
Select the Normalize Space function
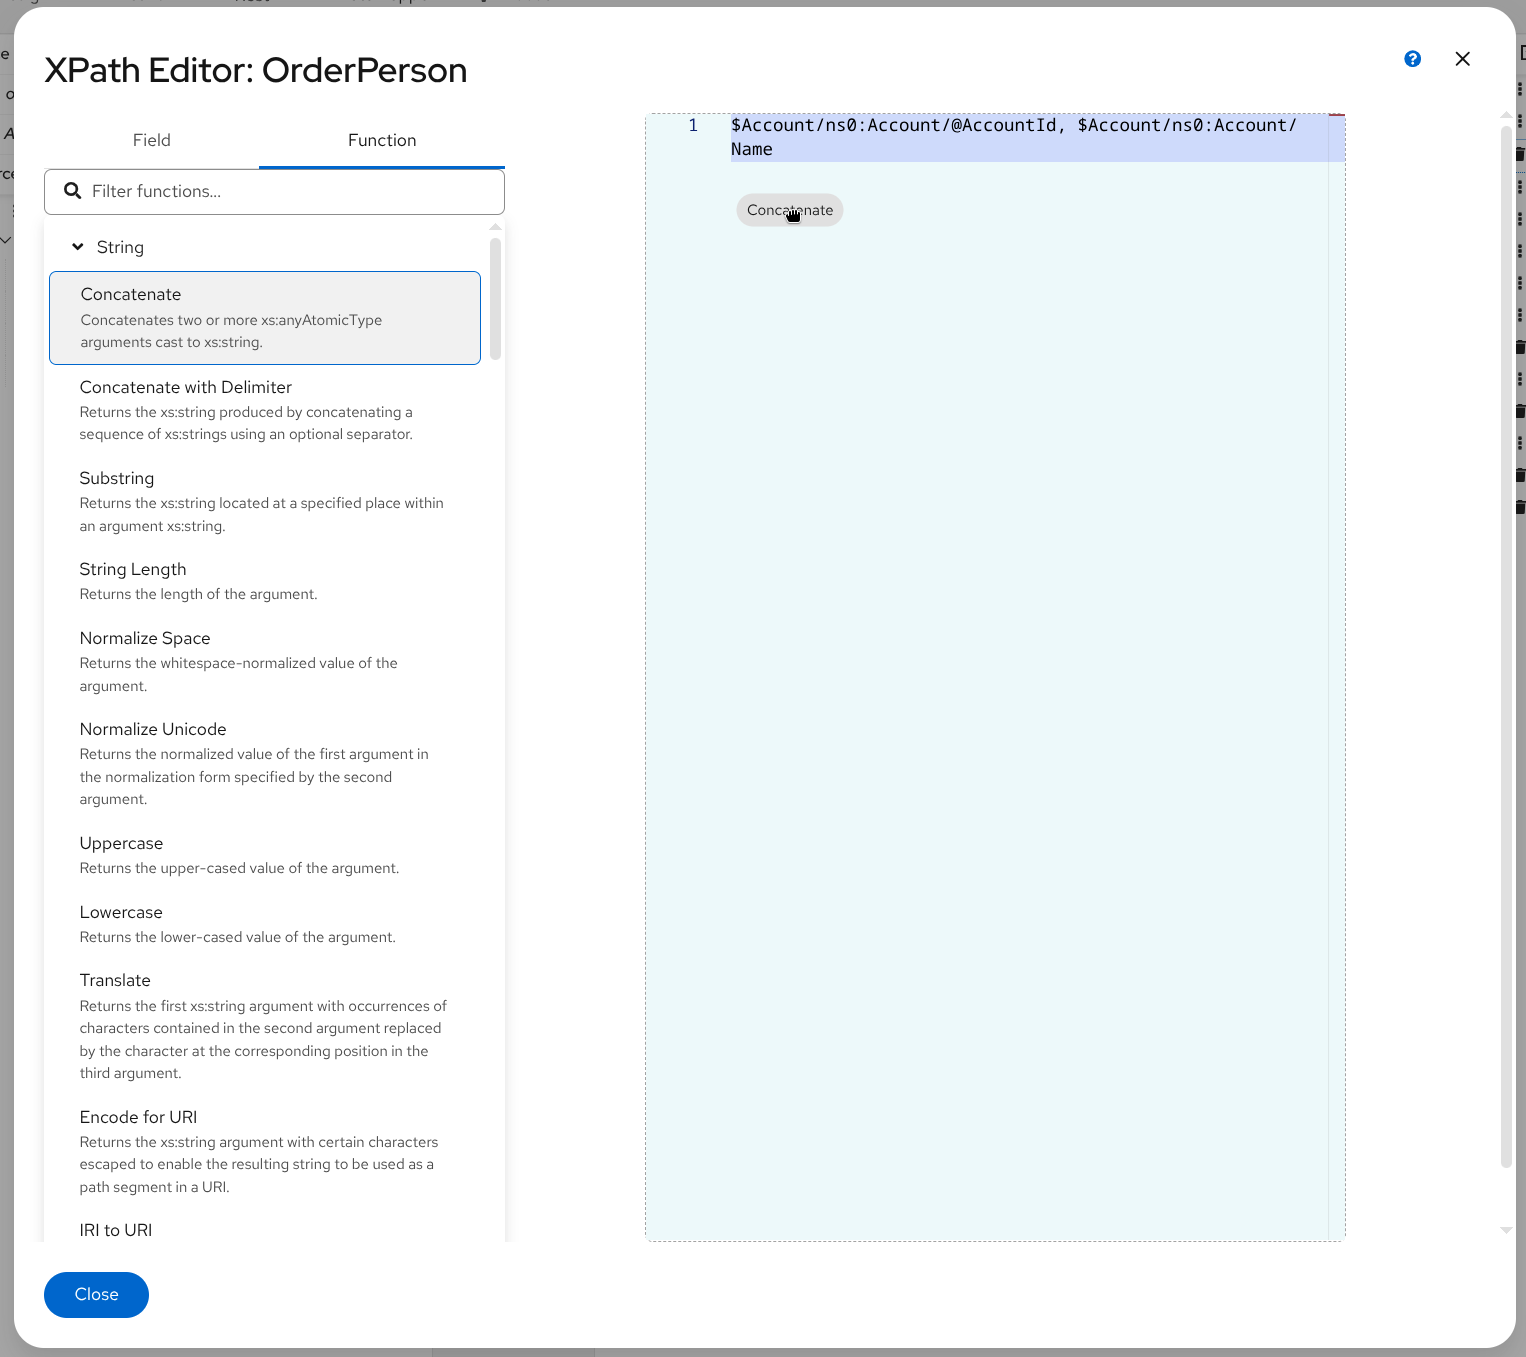[265, 661]
